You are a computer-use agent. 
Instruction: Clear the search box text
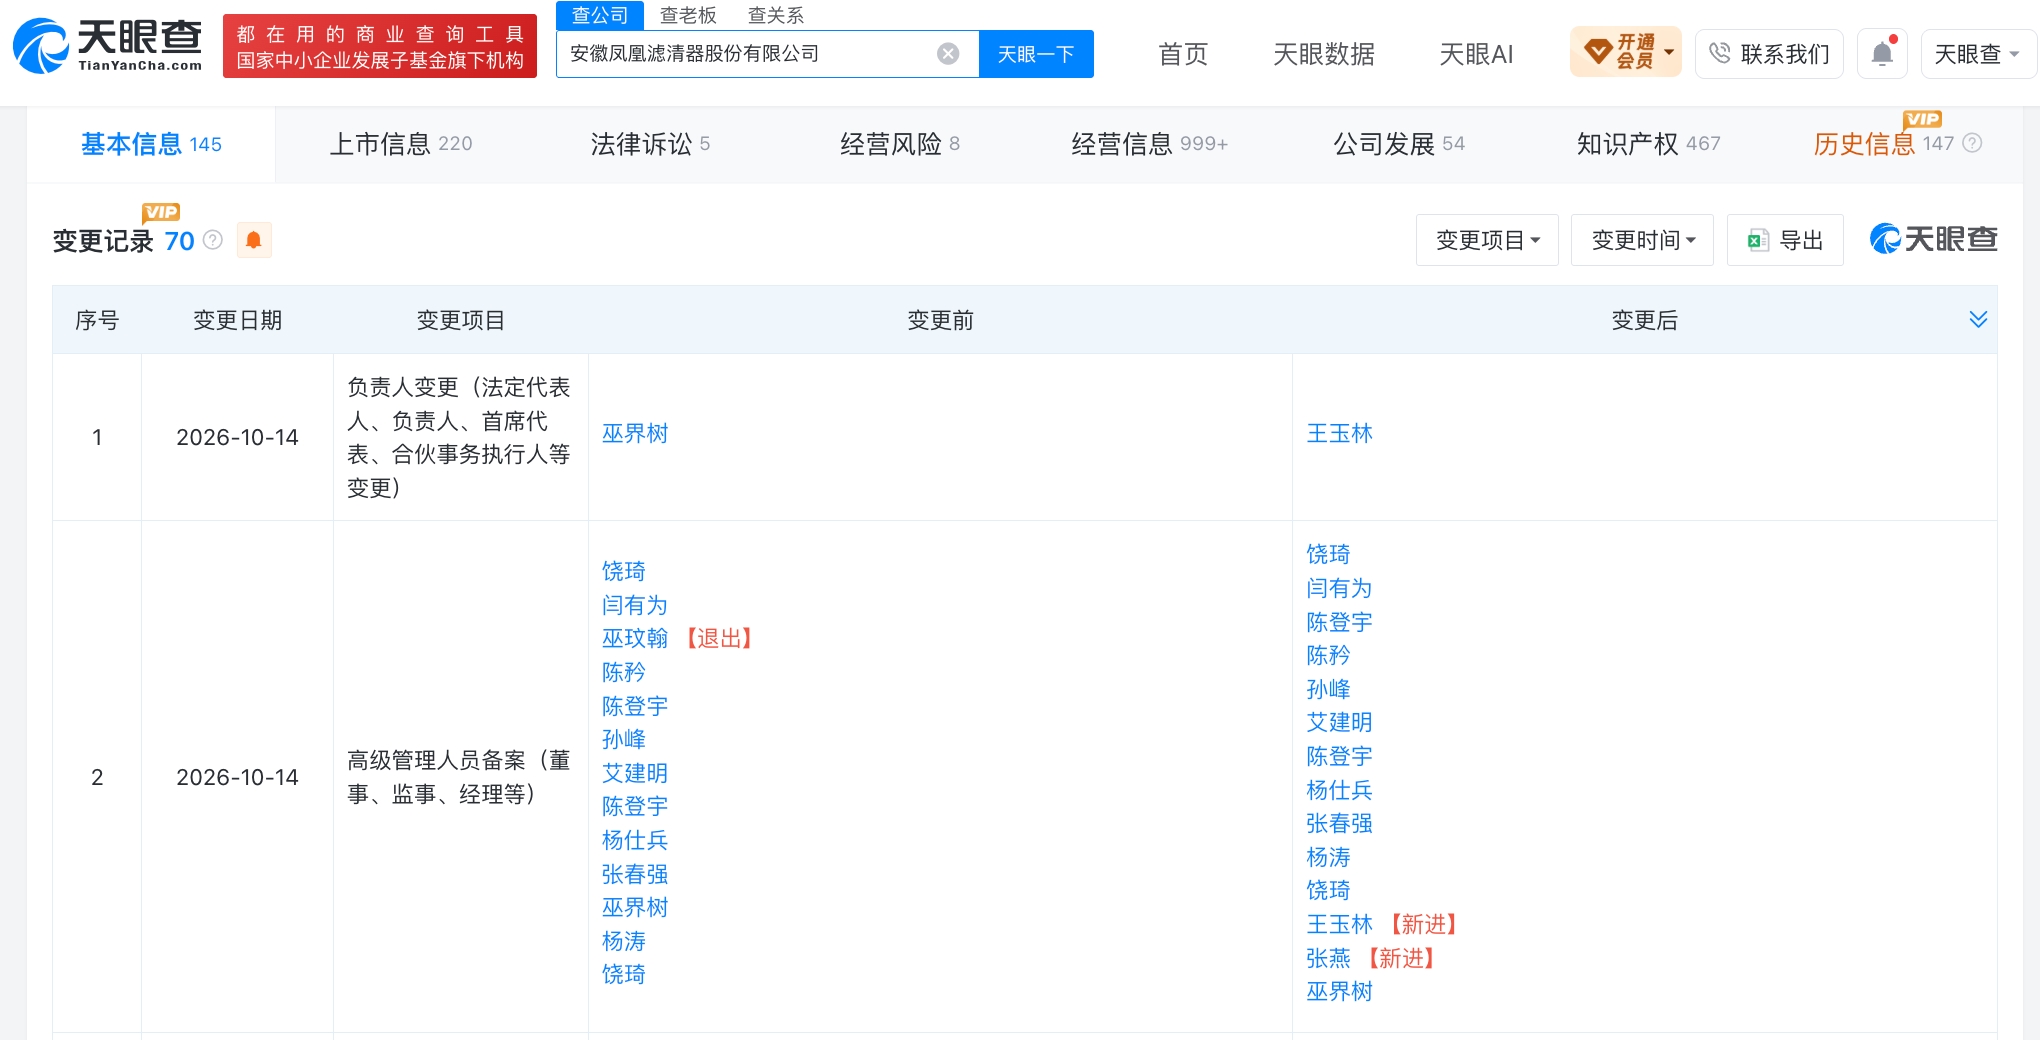click(948, 54)
